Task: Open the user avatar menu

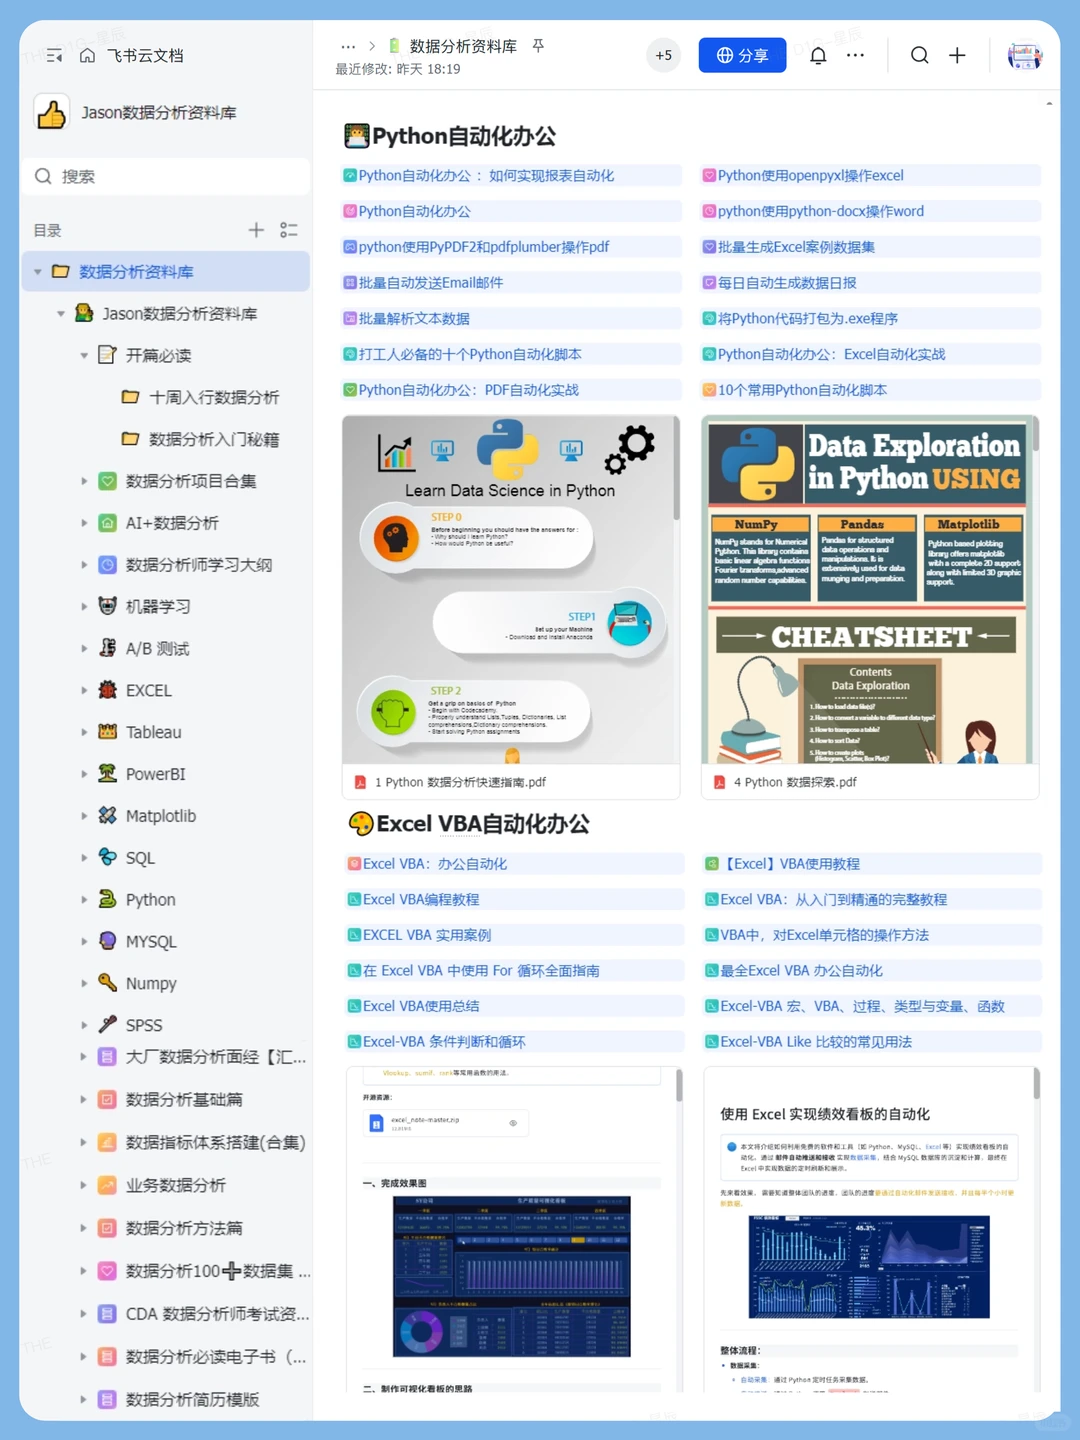Action: pos(1024,56)
